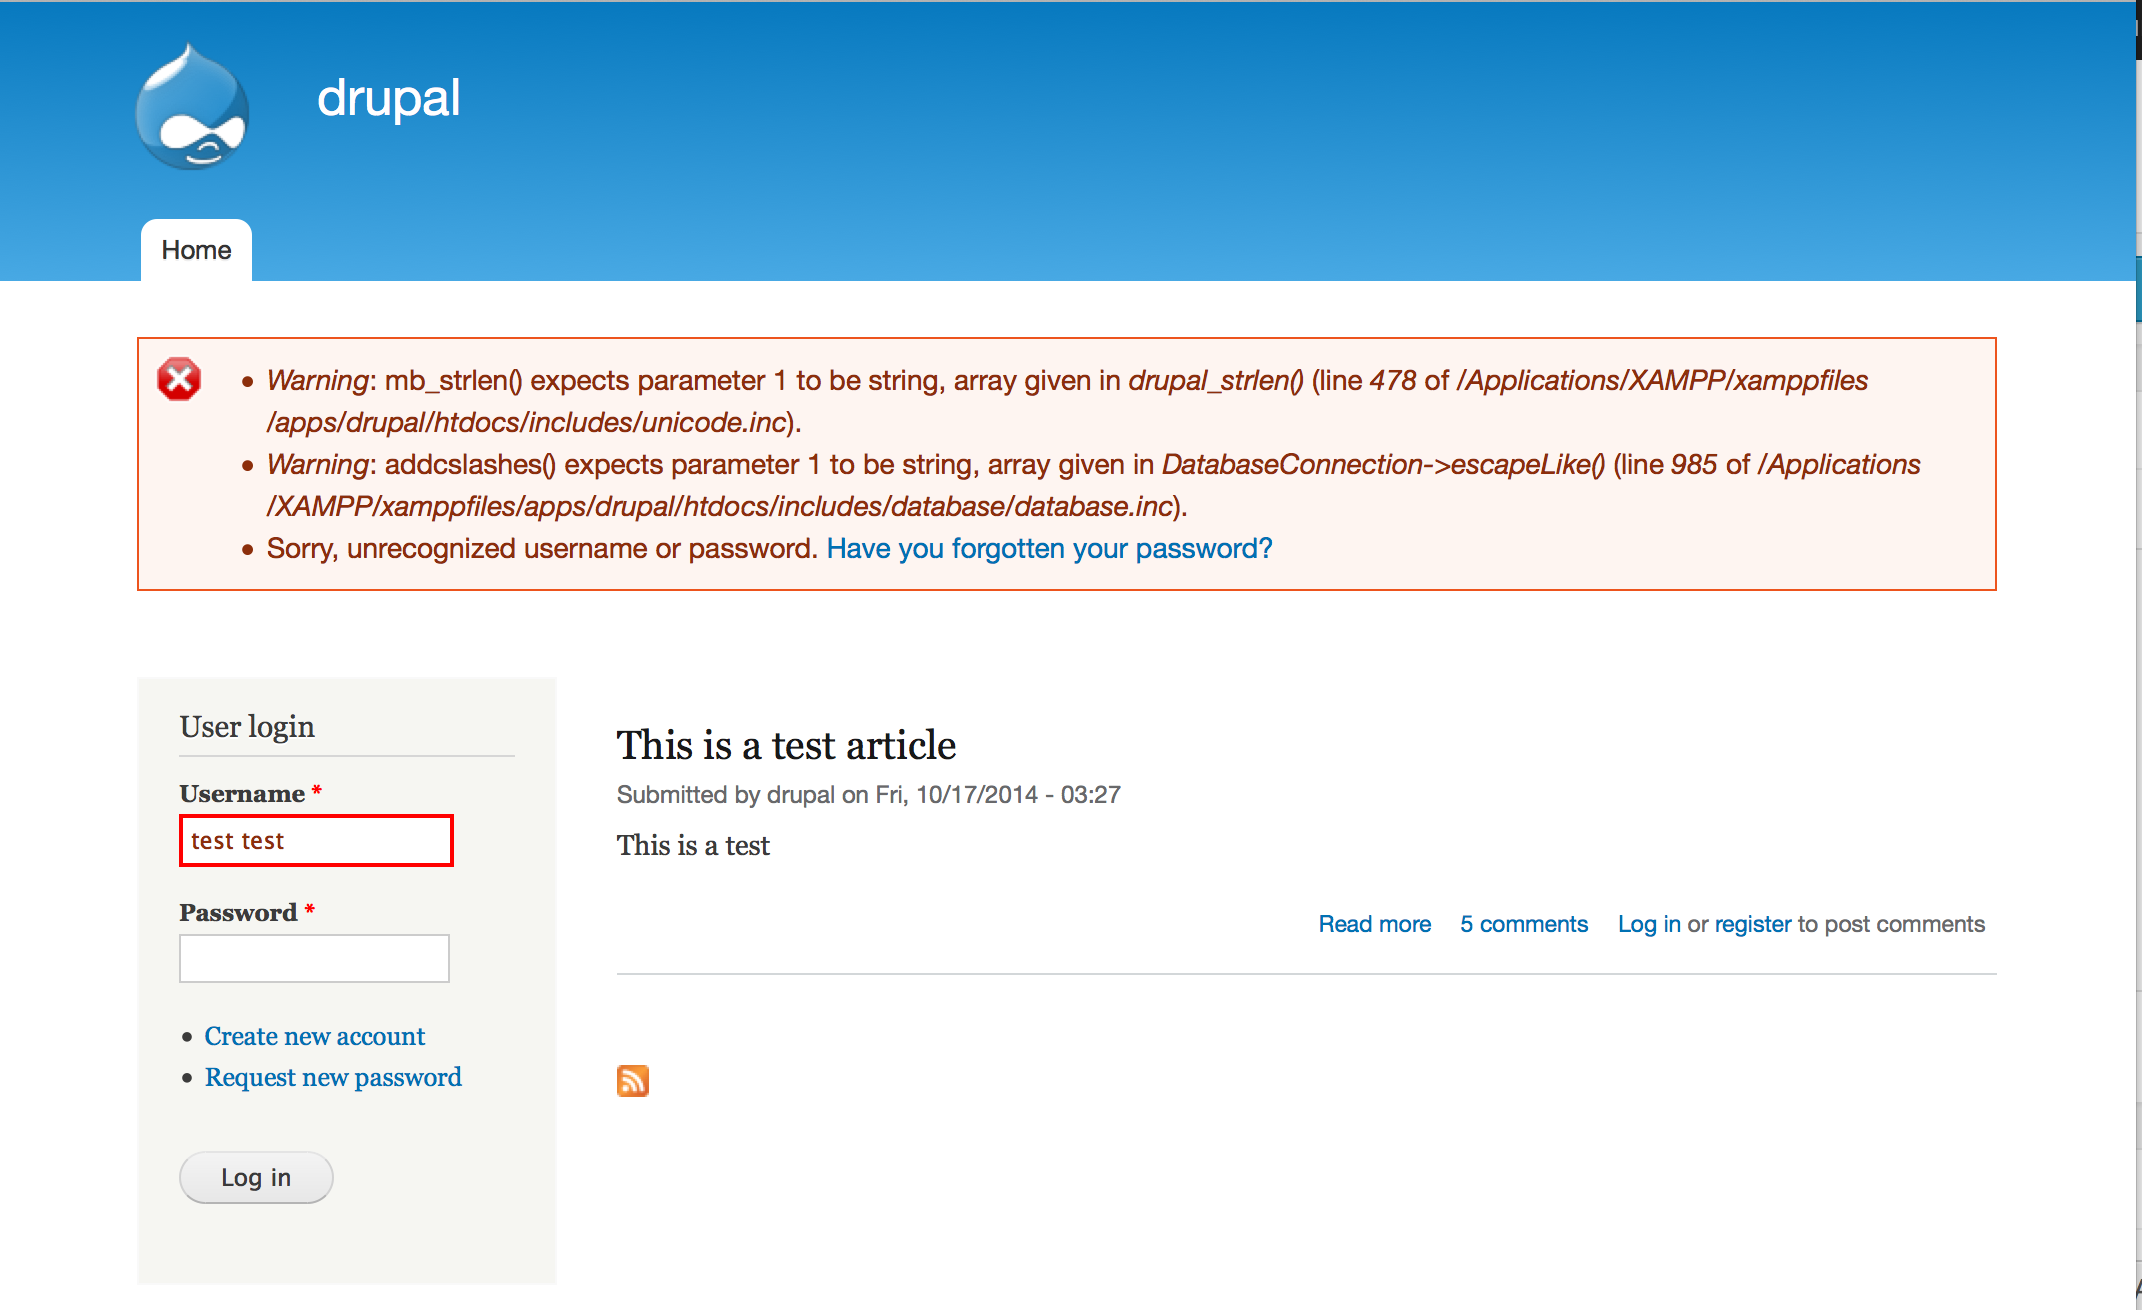
Task: Select the 'This is a test' body text
Action: 693,845
